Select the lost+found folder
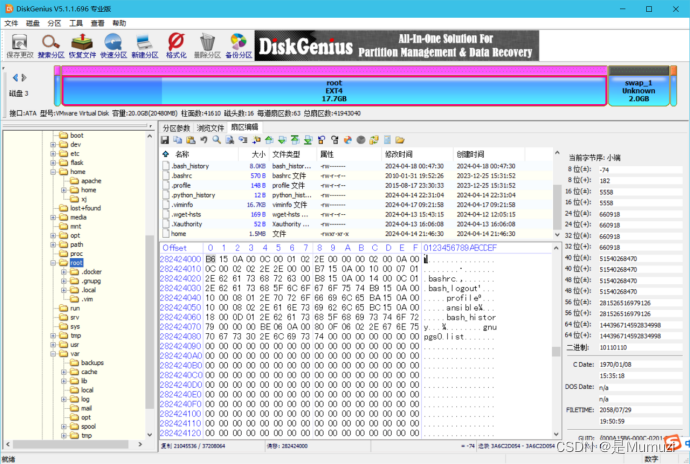The height and width of the screenshot is (464, 690). 85,208
